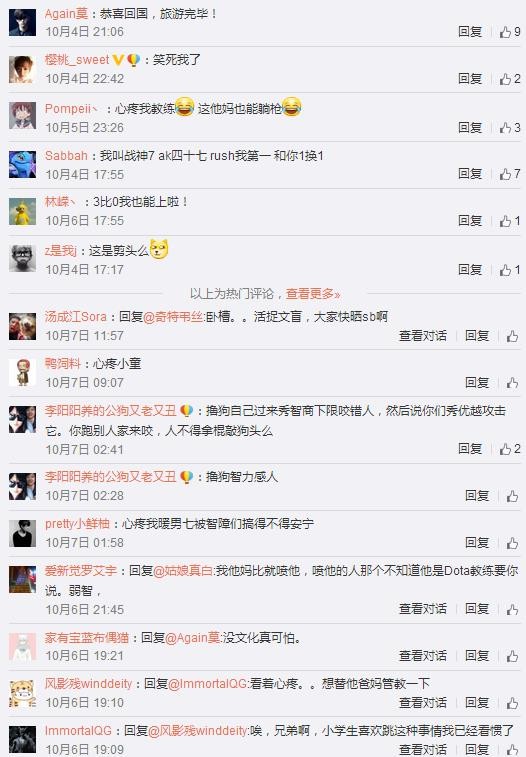The width and height of the screenshot is (526, 757).
Task: View conversation on 风影残winddeity's comment
Action: tap(423, 702)
